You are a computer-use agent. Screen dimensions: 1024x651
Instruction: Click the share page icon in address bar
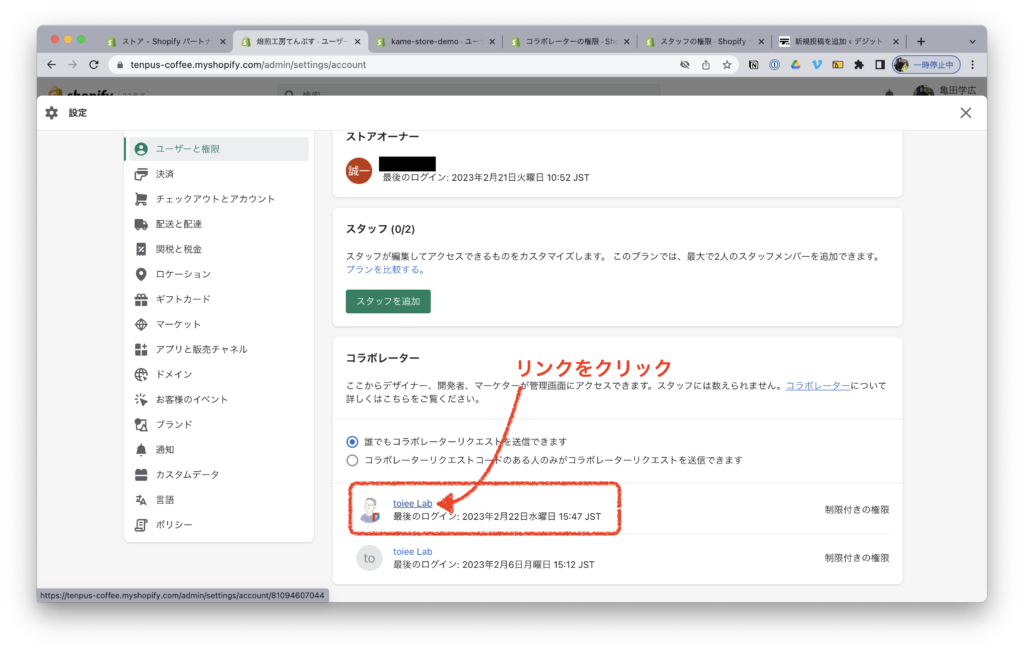pos(706,65)
